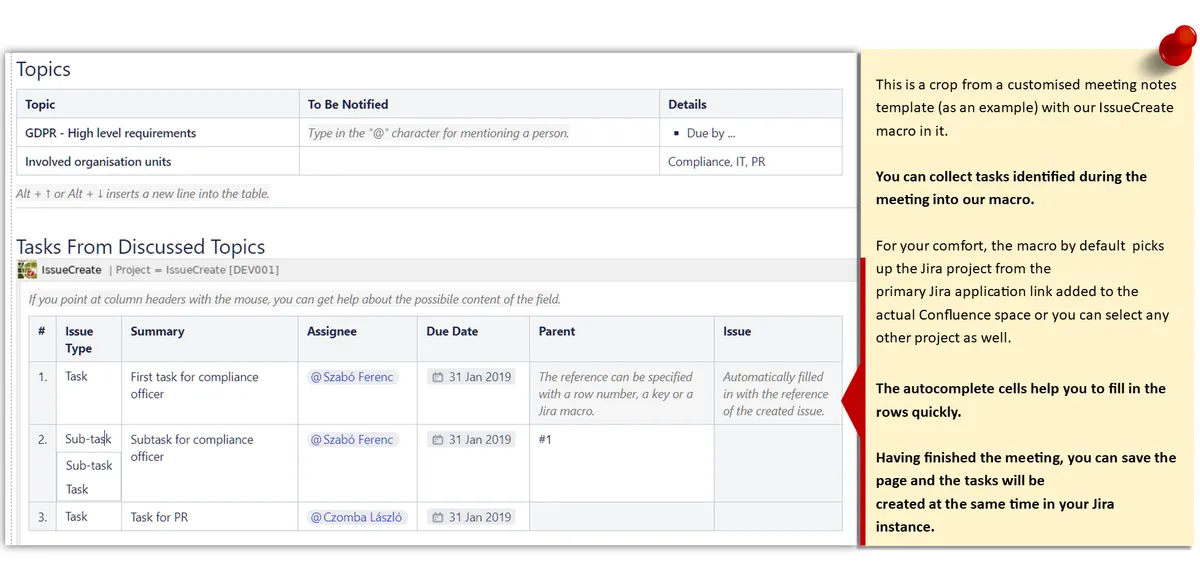Viewport: 1200px width, 587px height.
Task: Click the 'Task' issue type in row 1
Action: pos(77,377)
